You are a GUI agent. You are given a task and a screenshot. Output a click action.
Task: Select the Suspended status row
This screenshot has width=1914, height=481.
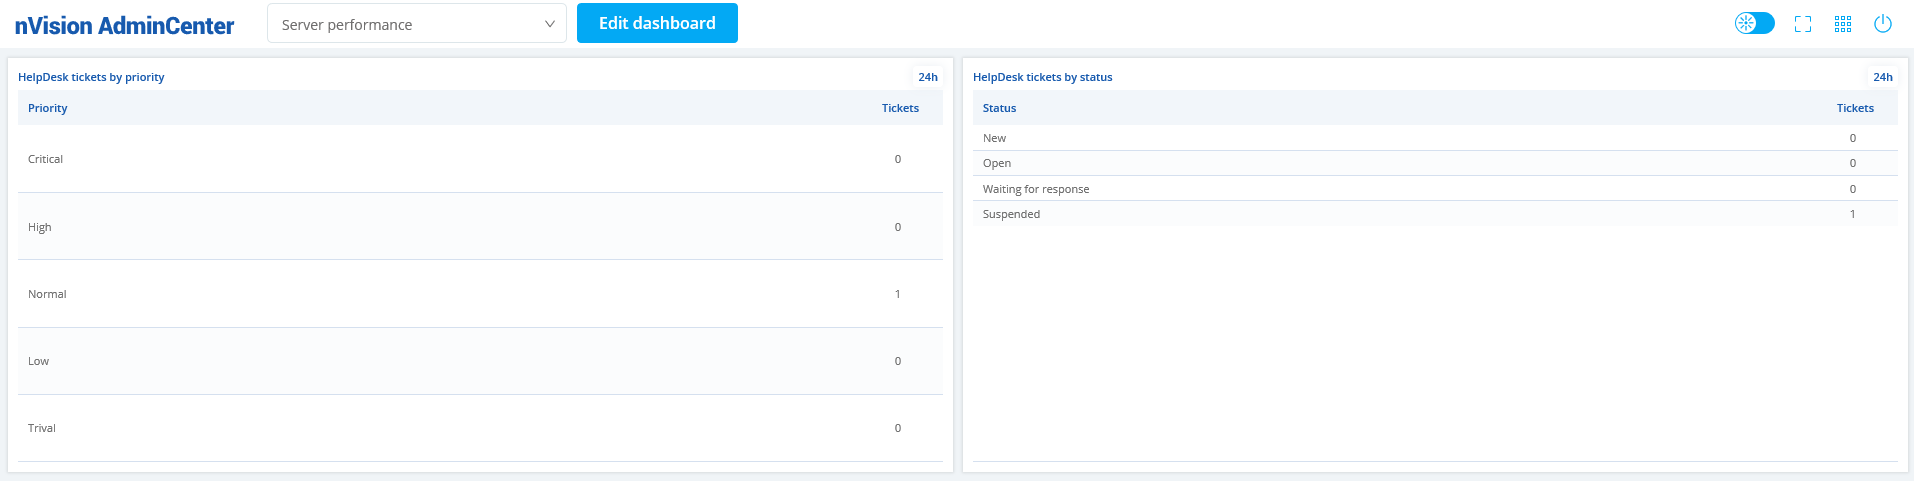(x=1435, y=214)
